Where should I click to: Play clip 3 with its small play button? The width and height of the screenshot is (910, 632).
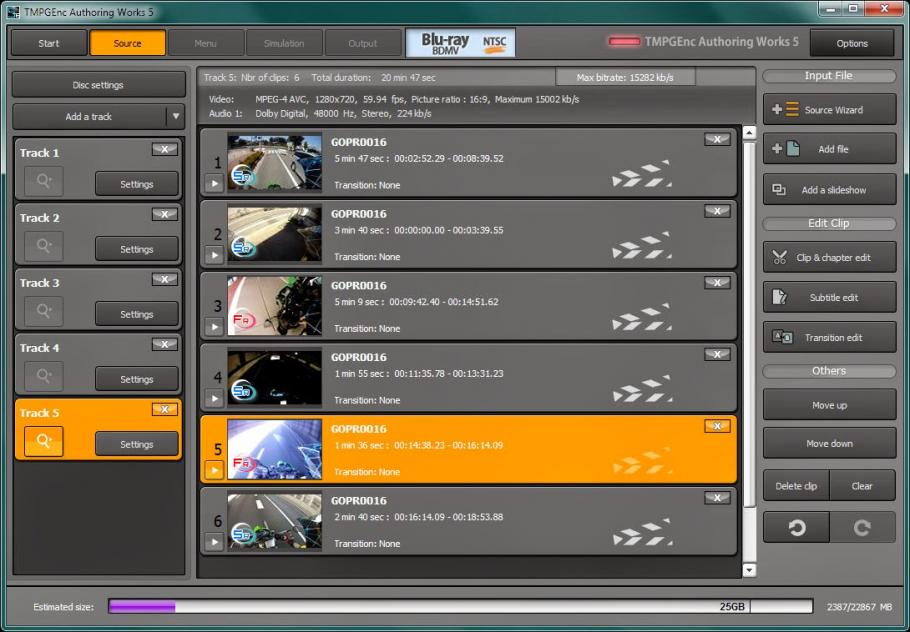click(214, 327)
